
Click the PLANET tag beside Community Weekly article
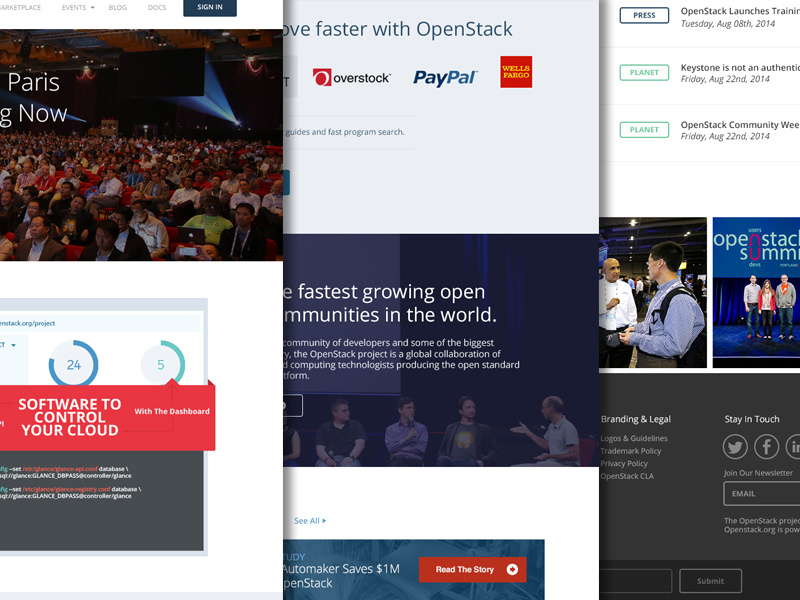click(x=644, y=130)
